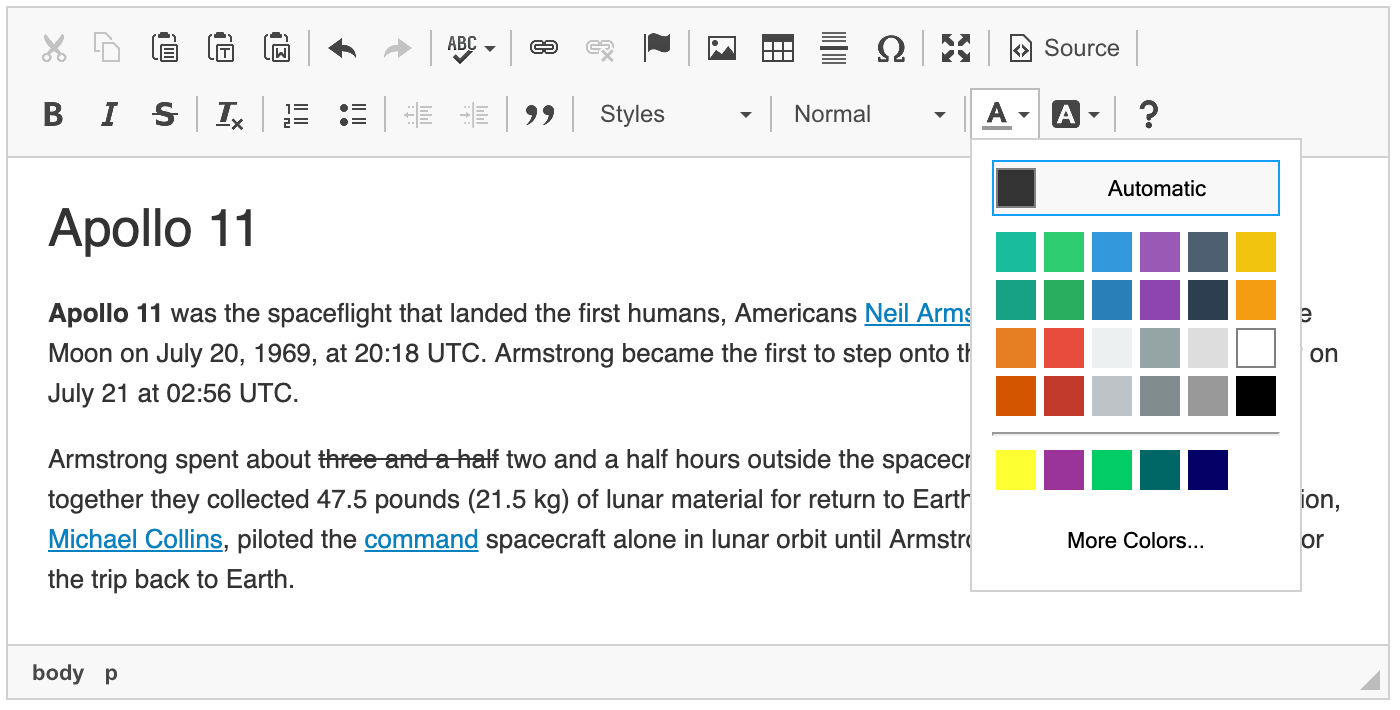Screen dimensions: 1400x710
Task: Click the Unlink icon
Action: [600, 48]
